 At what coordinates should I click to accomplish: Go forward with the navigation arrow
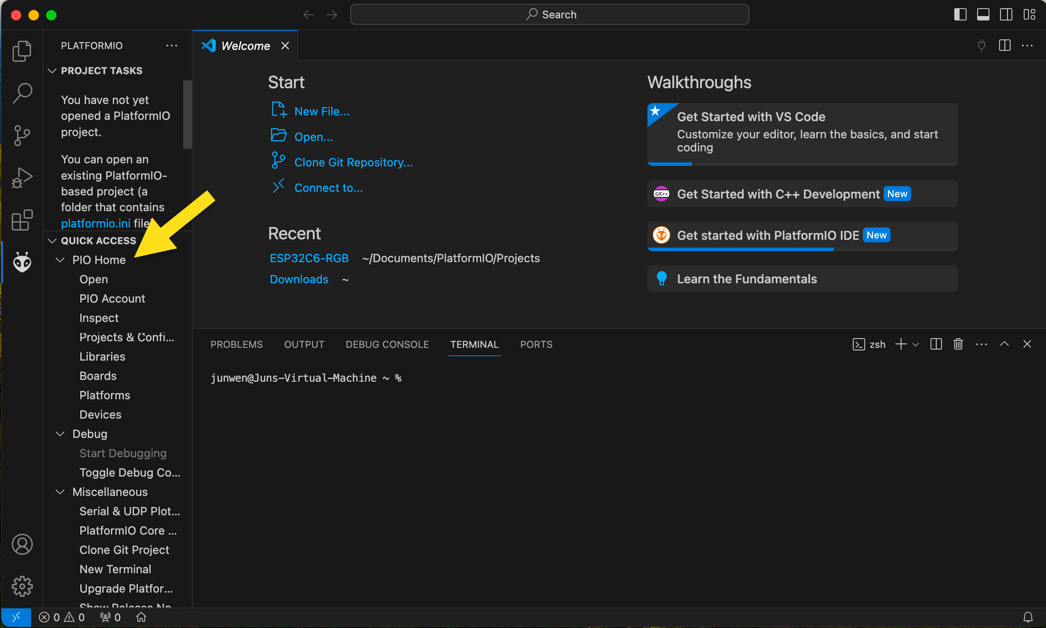pyautogui.click(x=332, y=15)
